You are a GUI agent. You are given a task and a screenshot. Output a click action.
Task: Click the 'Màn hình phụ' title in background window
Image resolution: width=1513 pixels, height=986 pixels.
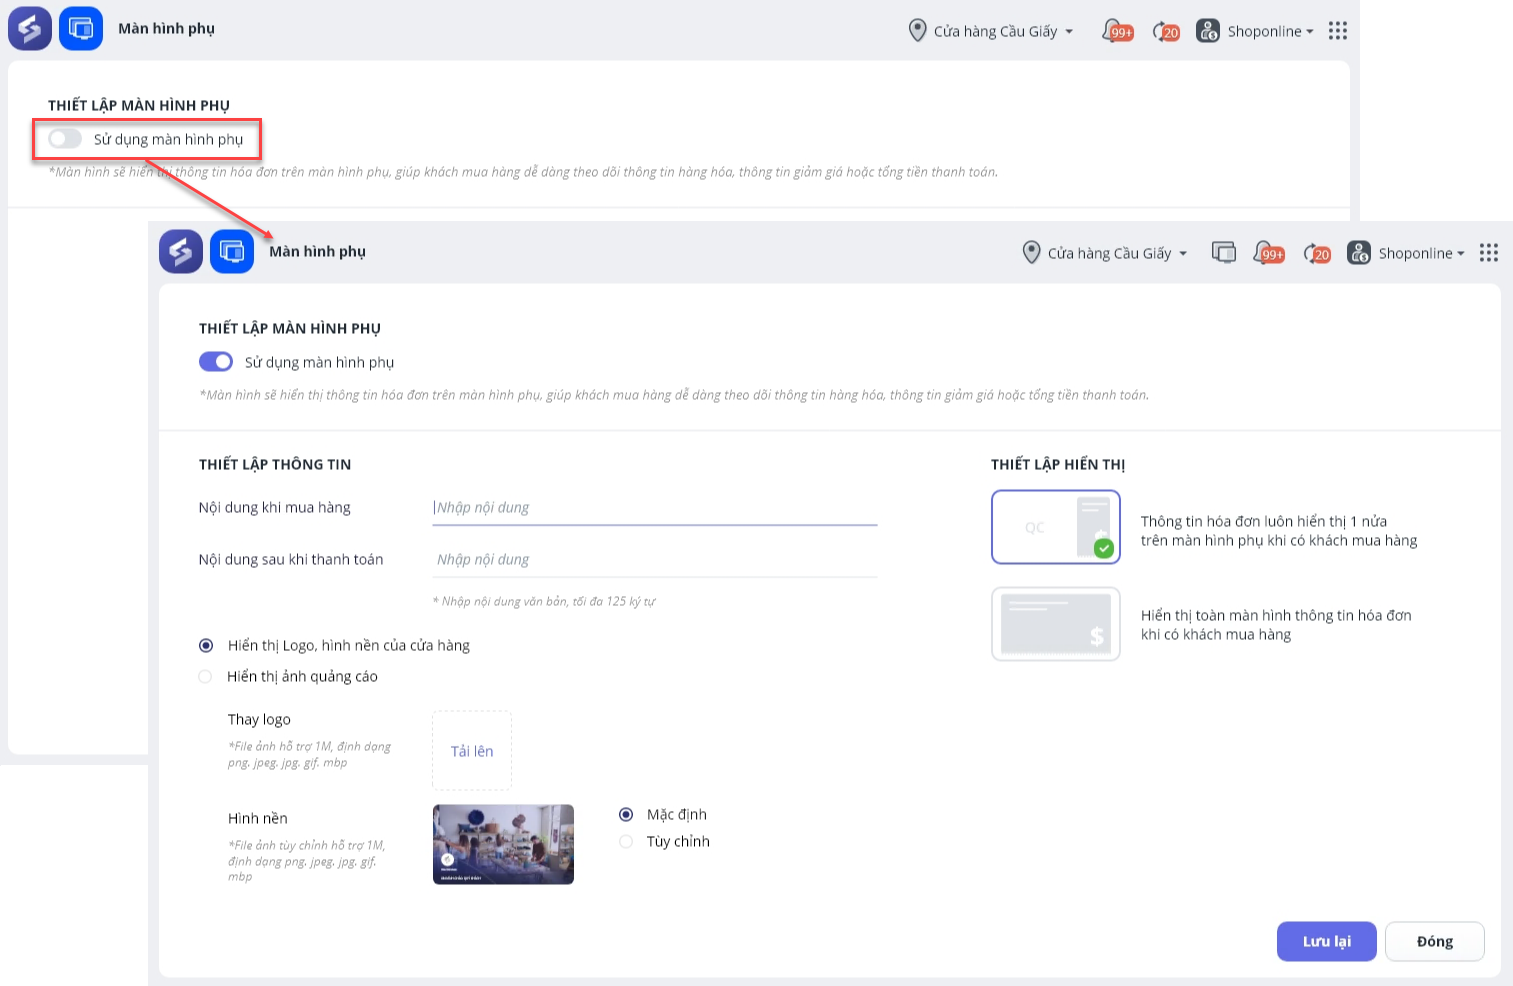tap(167, 28)
